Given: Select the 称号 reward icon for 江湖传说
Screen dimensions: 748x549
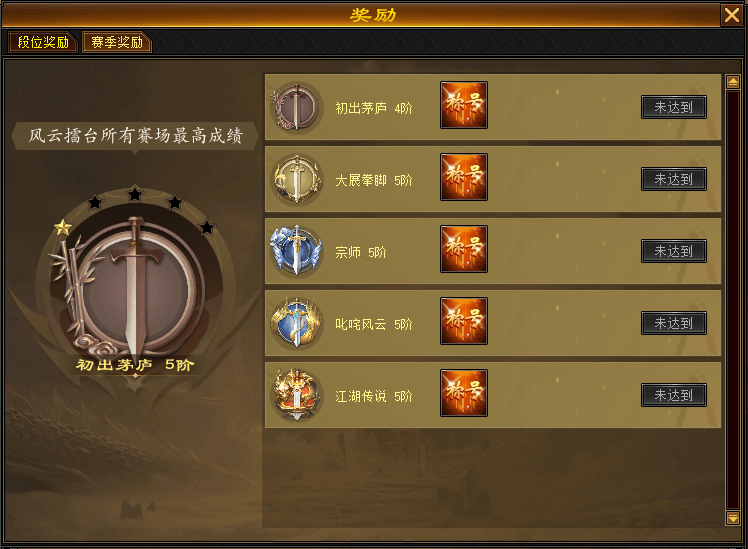Looking at the screenshot, I should coord(464,393).
